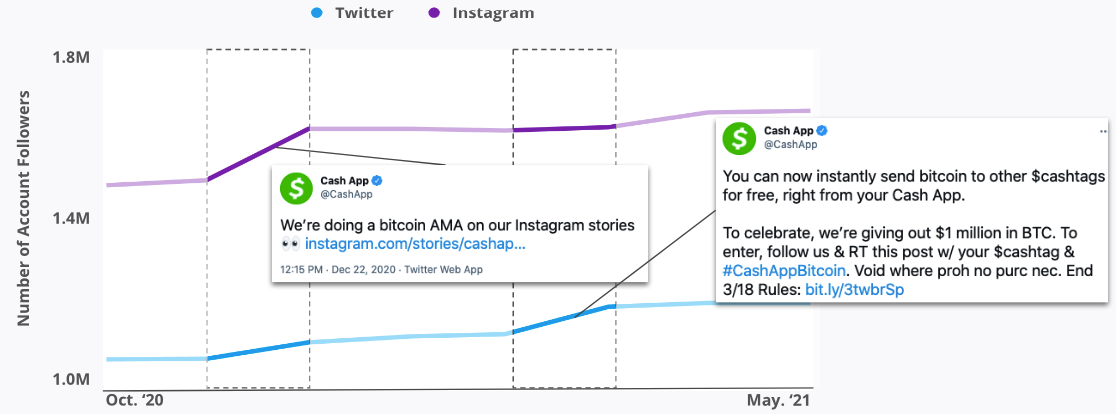Click the @CashApp handle in the giveaway tweet

click(790, 145)
